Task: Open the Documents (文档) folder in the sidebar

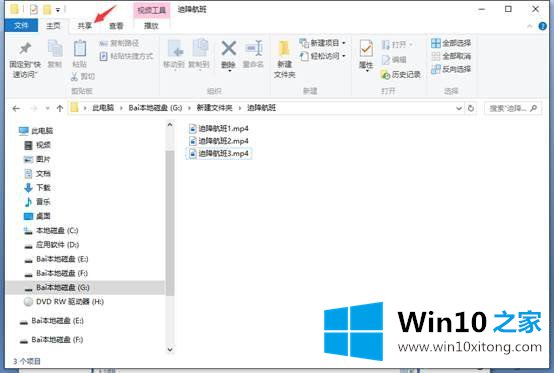Action: [x=37, y=173]
